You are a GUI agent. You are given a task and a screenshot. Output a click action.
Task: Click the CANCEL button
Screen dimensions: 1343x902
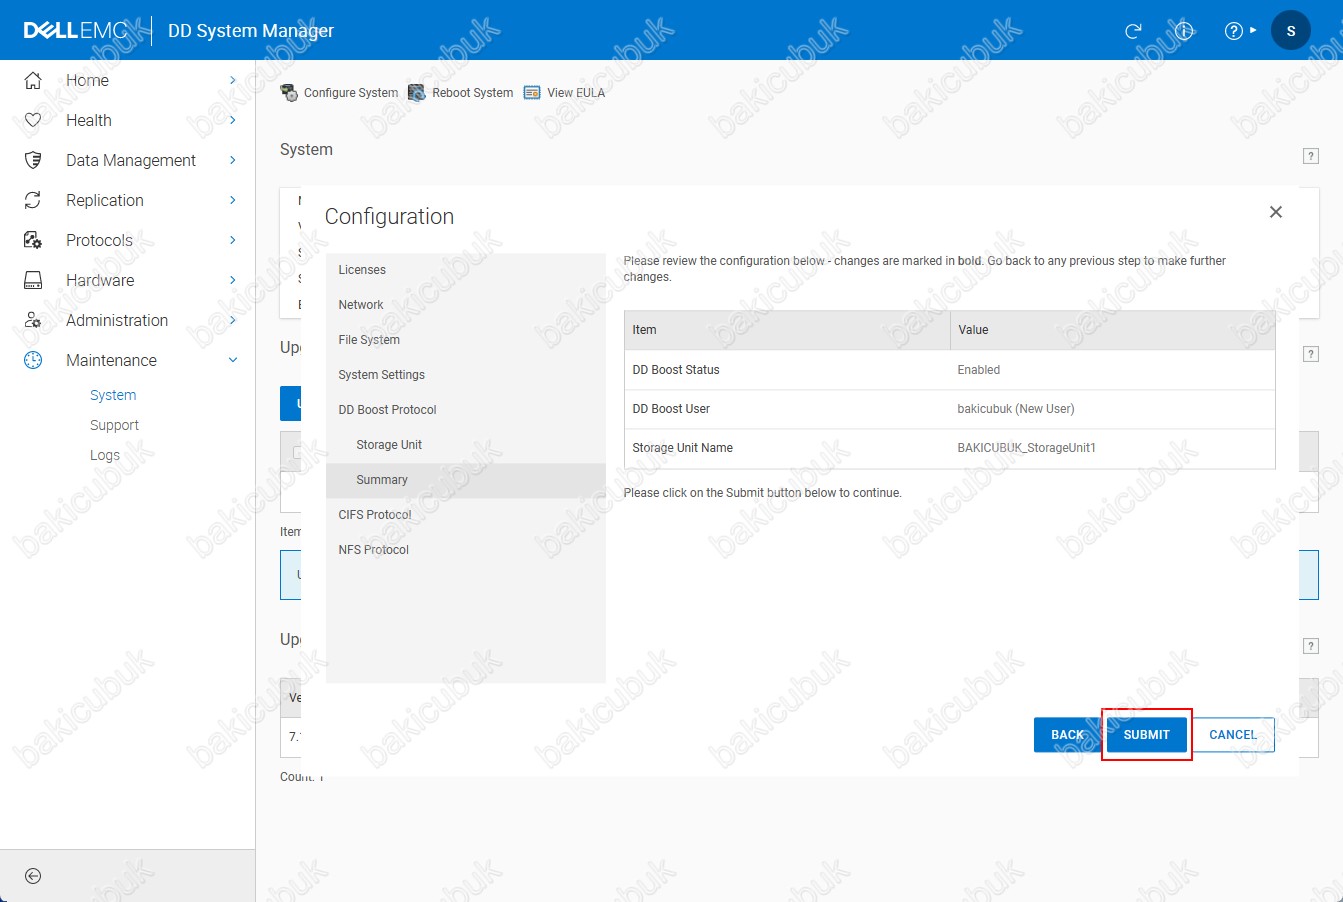[x=1233, y=735]
